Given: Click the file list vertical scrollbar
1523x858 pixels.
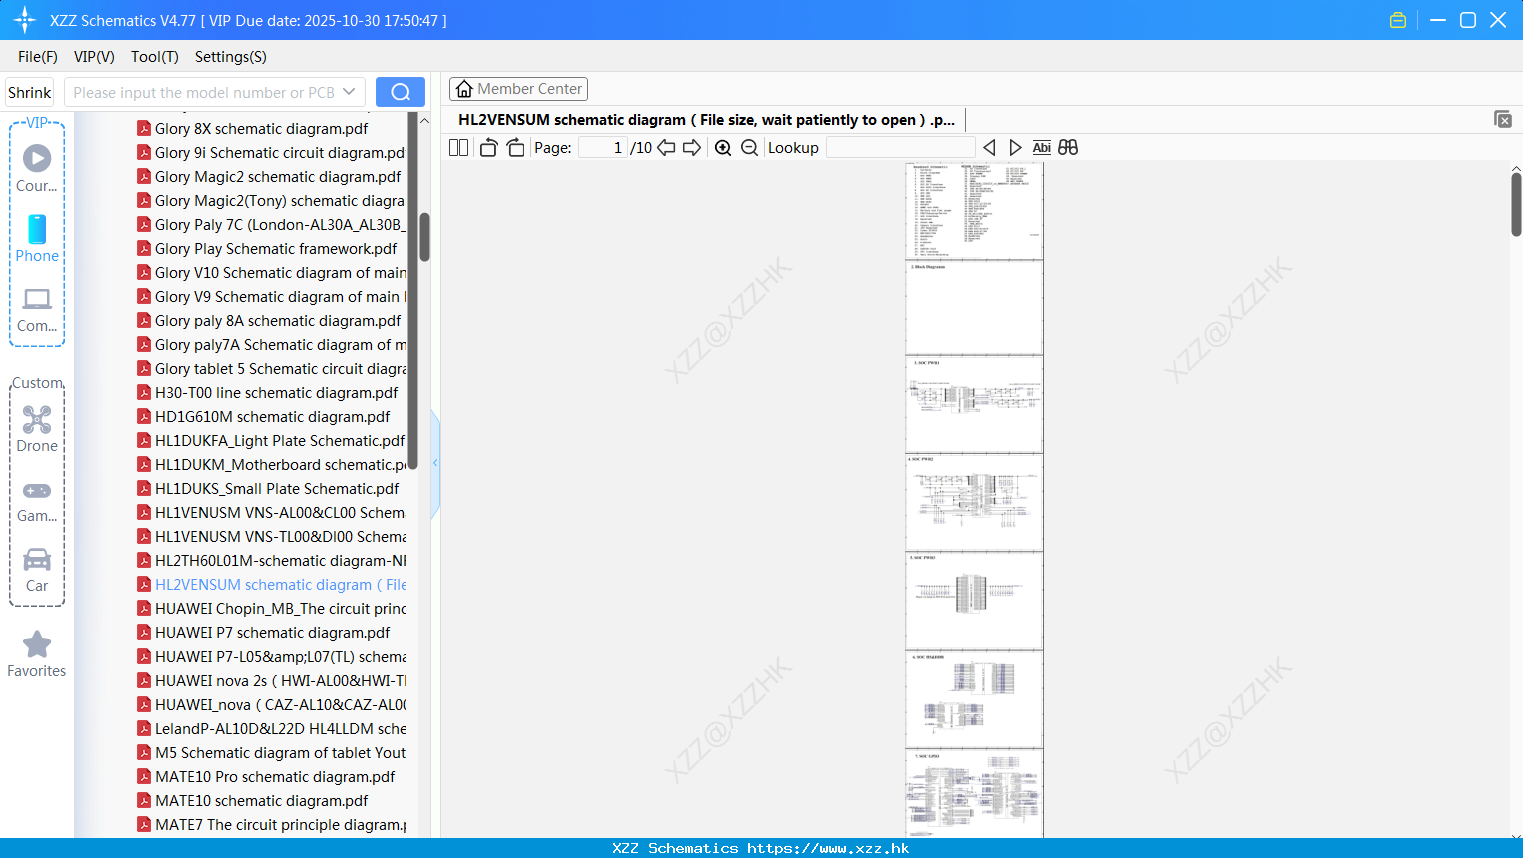Looking at the screenshot, I should [425, 237].
